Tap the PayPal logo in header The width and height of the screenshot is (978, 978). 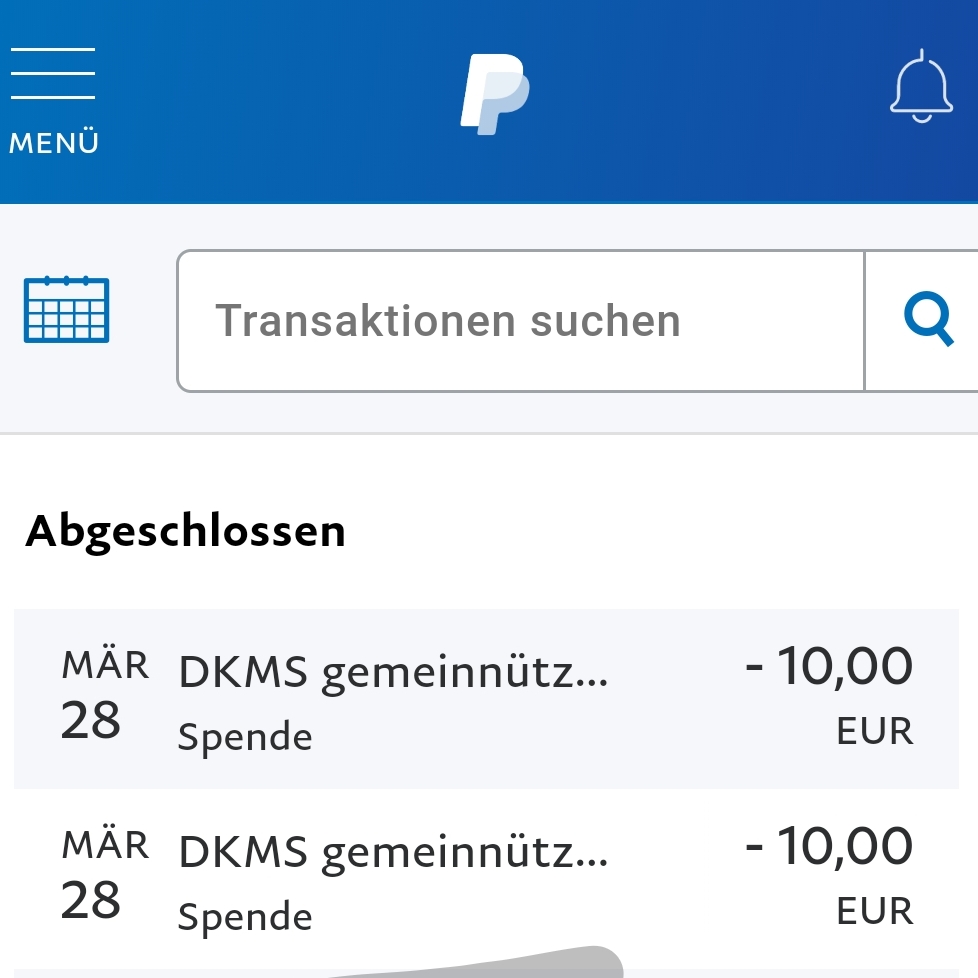click(x=495, y=94)
